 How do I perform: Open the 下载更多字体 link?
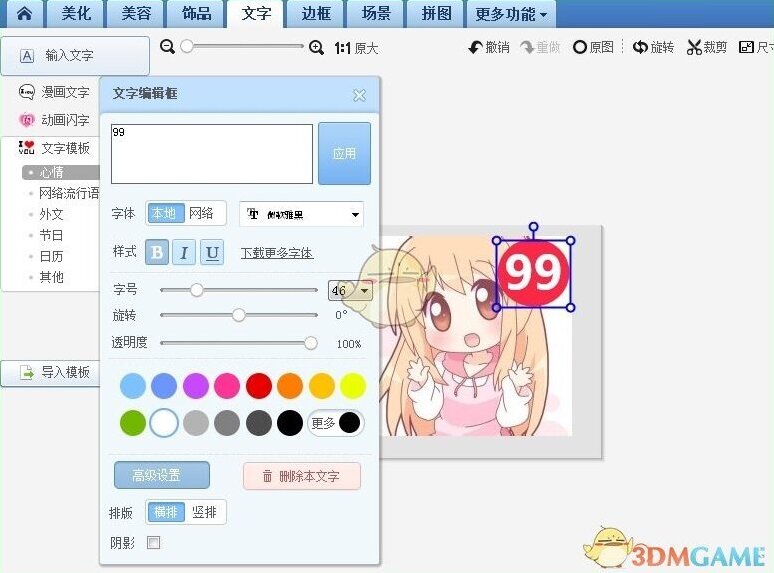[x=277, y=253]
